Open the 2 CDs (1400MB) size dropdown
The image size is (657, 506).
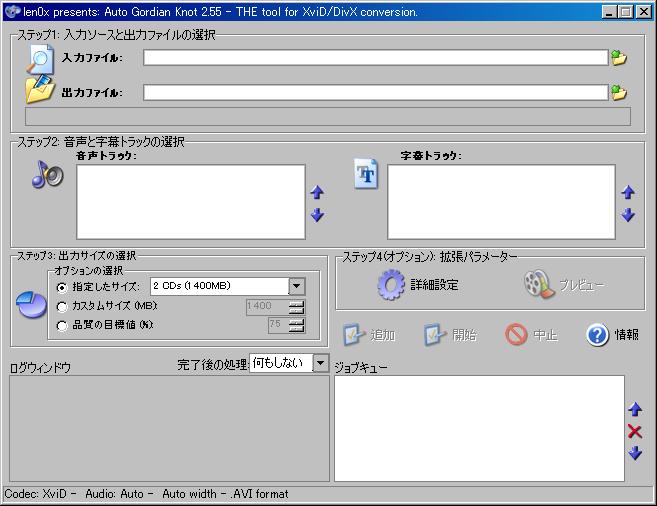coord(297,287)
